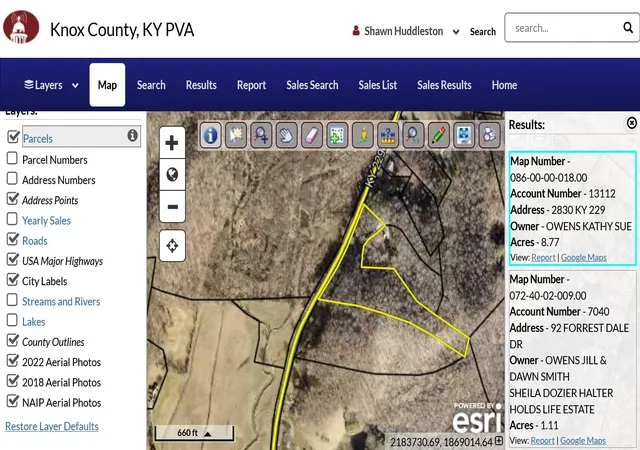Image resolution: width=640 pixels, height=450 pixels.
Task: Click Restore Layer Defaults link
Action: coord(52,426)
